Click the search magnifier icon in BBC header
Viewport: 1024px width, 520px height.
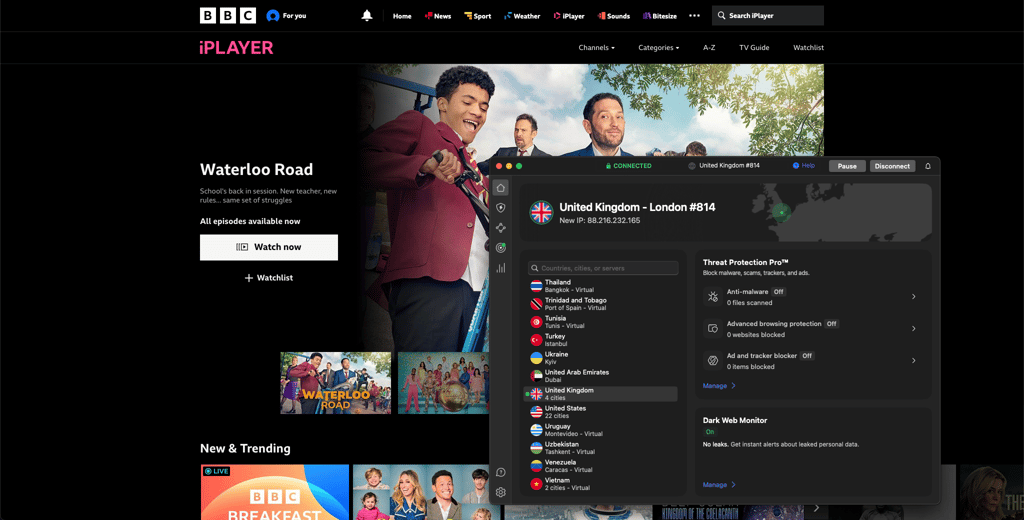(722, 16)
